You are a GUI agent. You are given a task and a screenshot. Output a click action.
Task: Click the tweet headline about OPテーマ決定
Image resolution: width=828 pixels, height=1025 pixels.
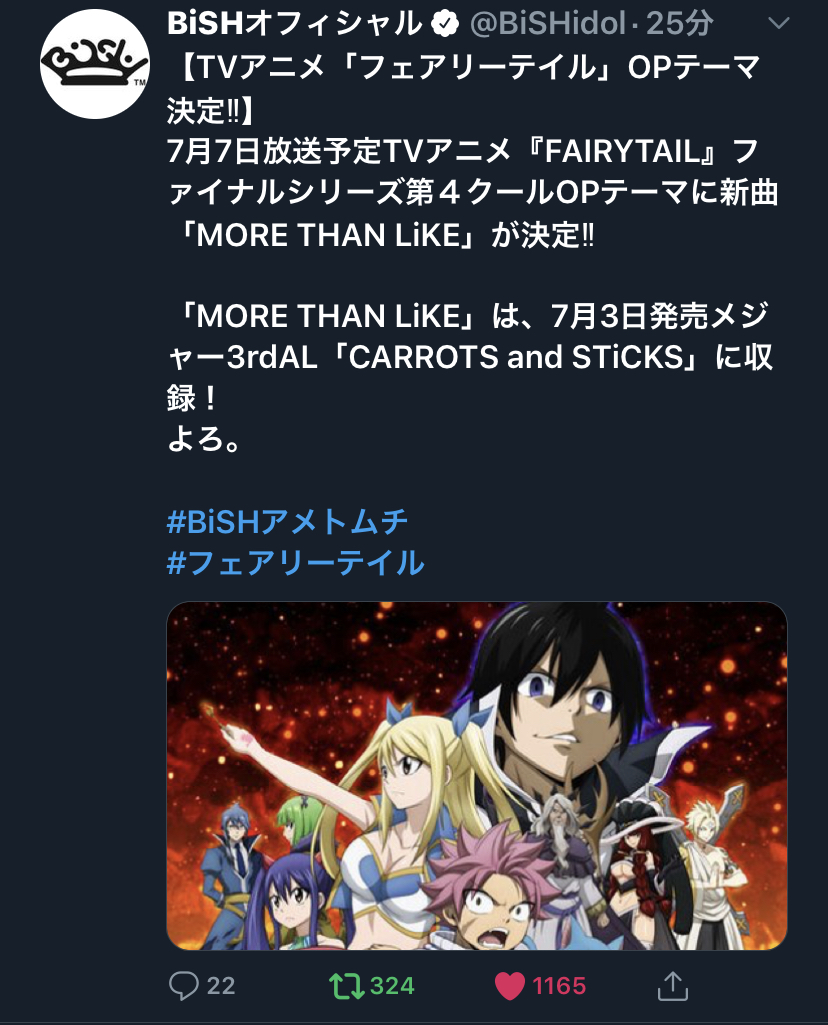(x=464, y=88)
